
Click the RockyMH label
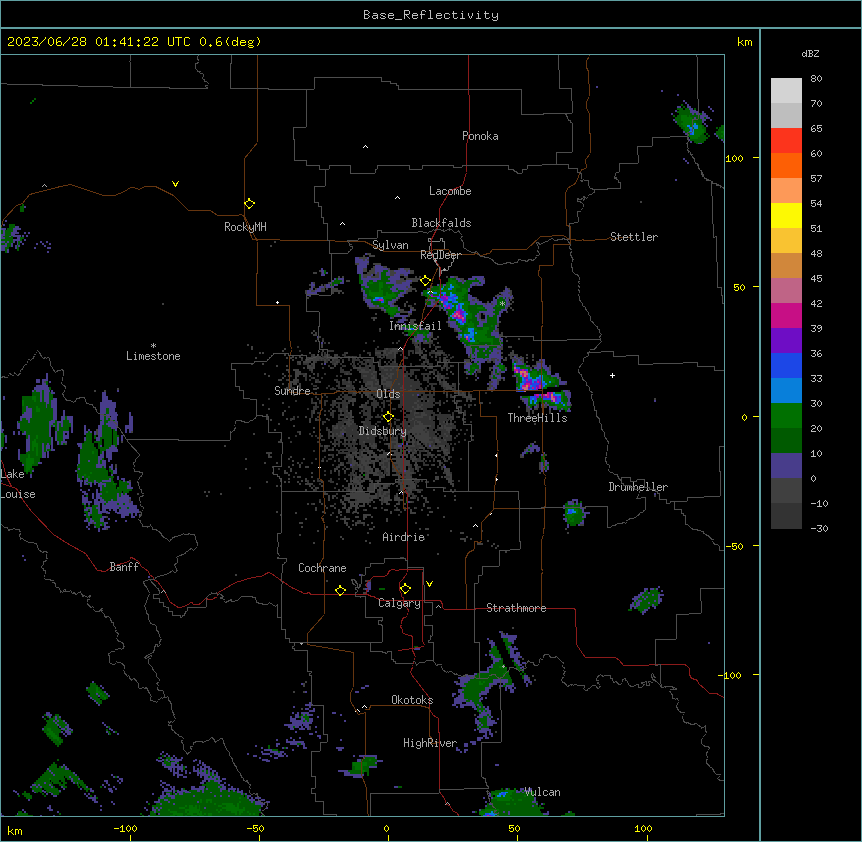pos(245,227)
